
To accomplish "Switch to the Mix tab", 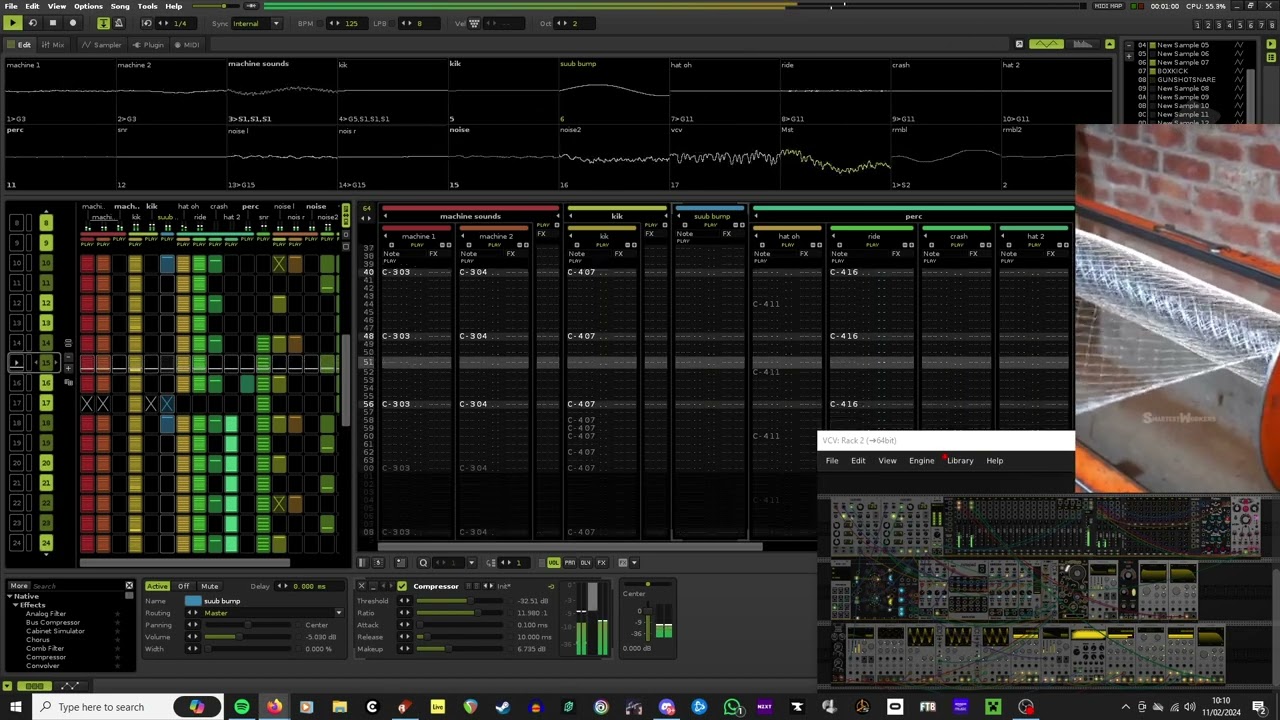I will pos(52,45).
